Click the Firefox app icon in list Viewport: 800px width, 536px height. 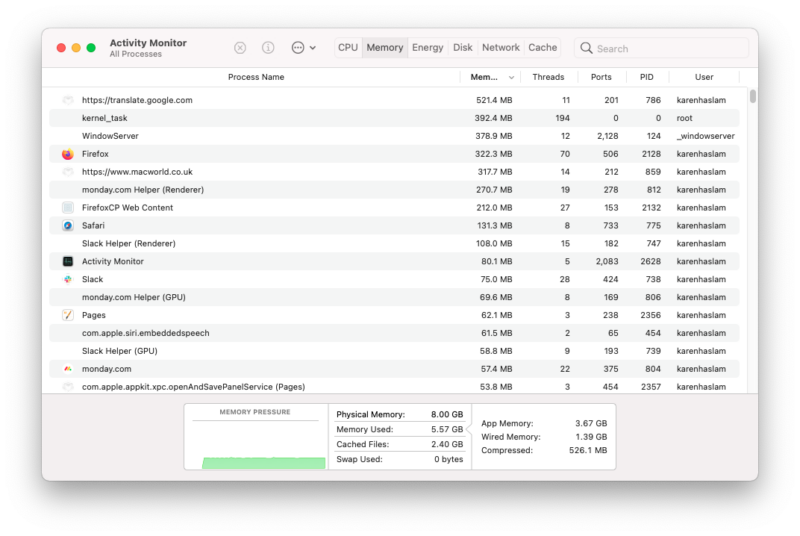pos(68,154)
